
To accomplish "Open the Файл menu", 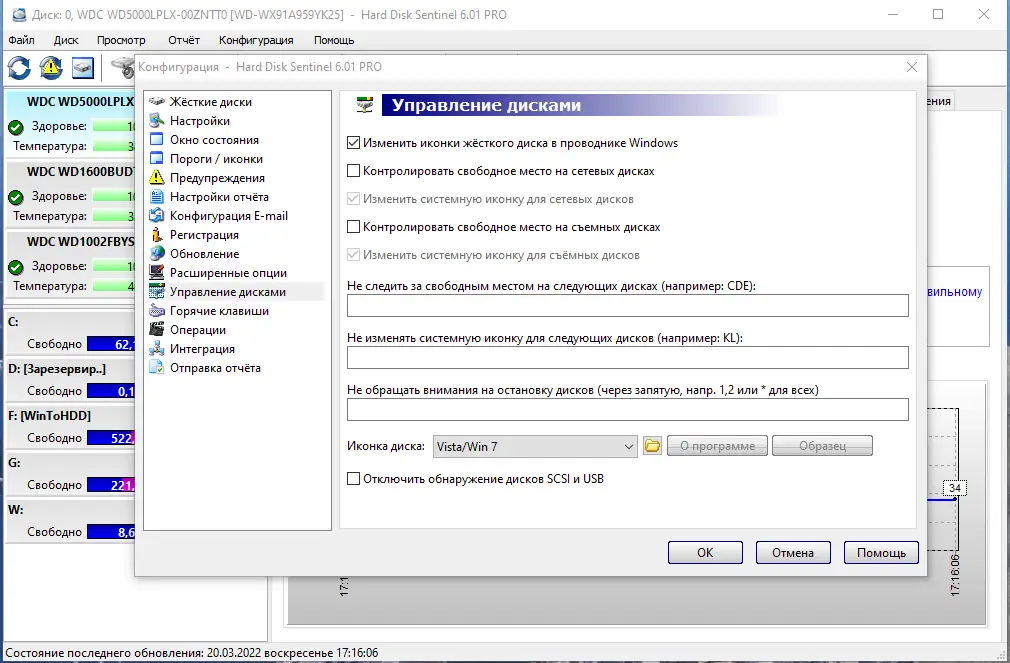I will 21,40.
